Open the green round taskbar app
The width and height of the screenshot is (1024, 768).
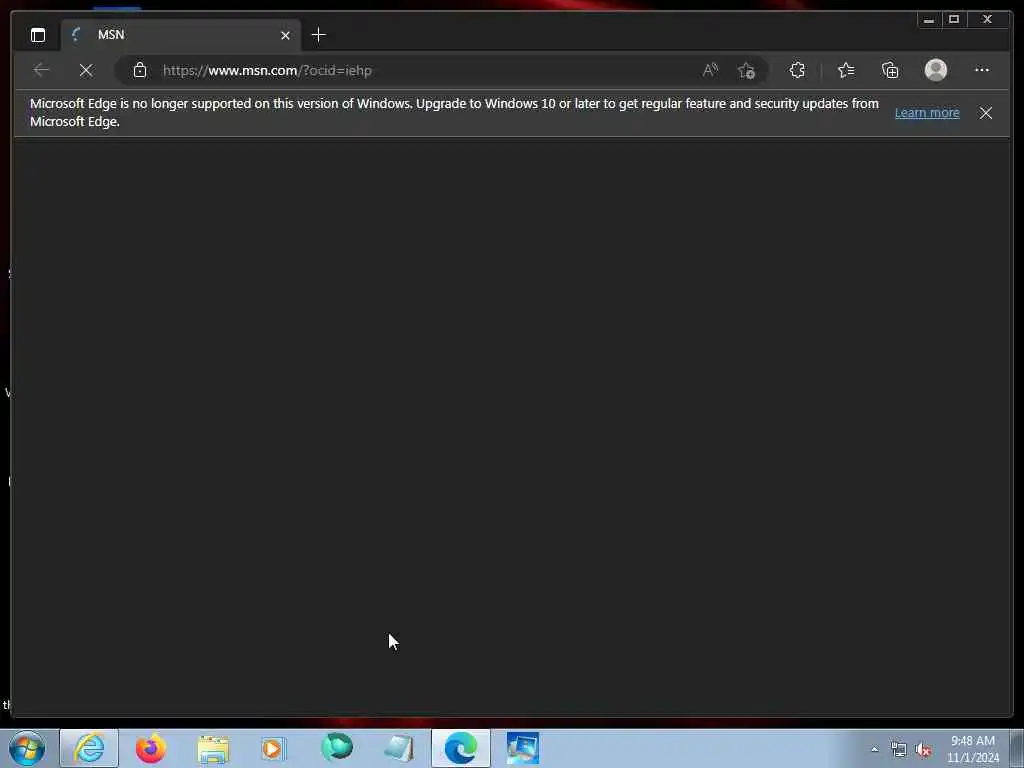337,748
